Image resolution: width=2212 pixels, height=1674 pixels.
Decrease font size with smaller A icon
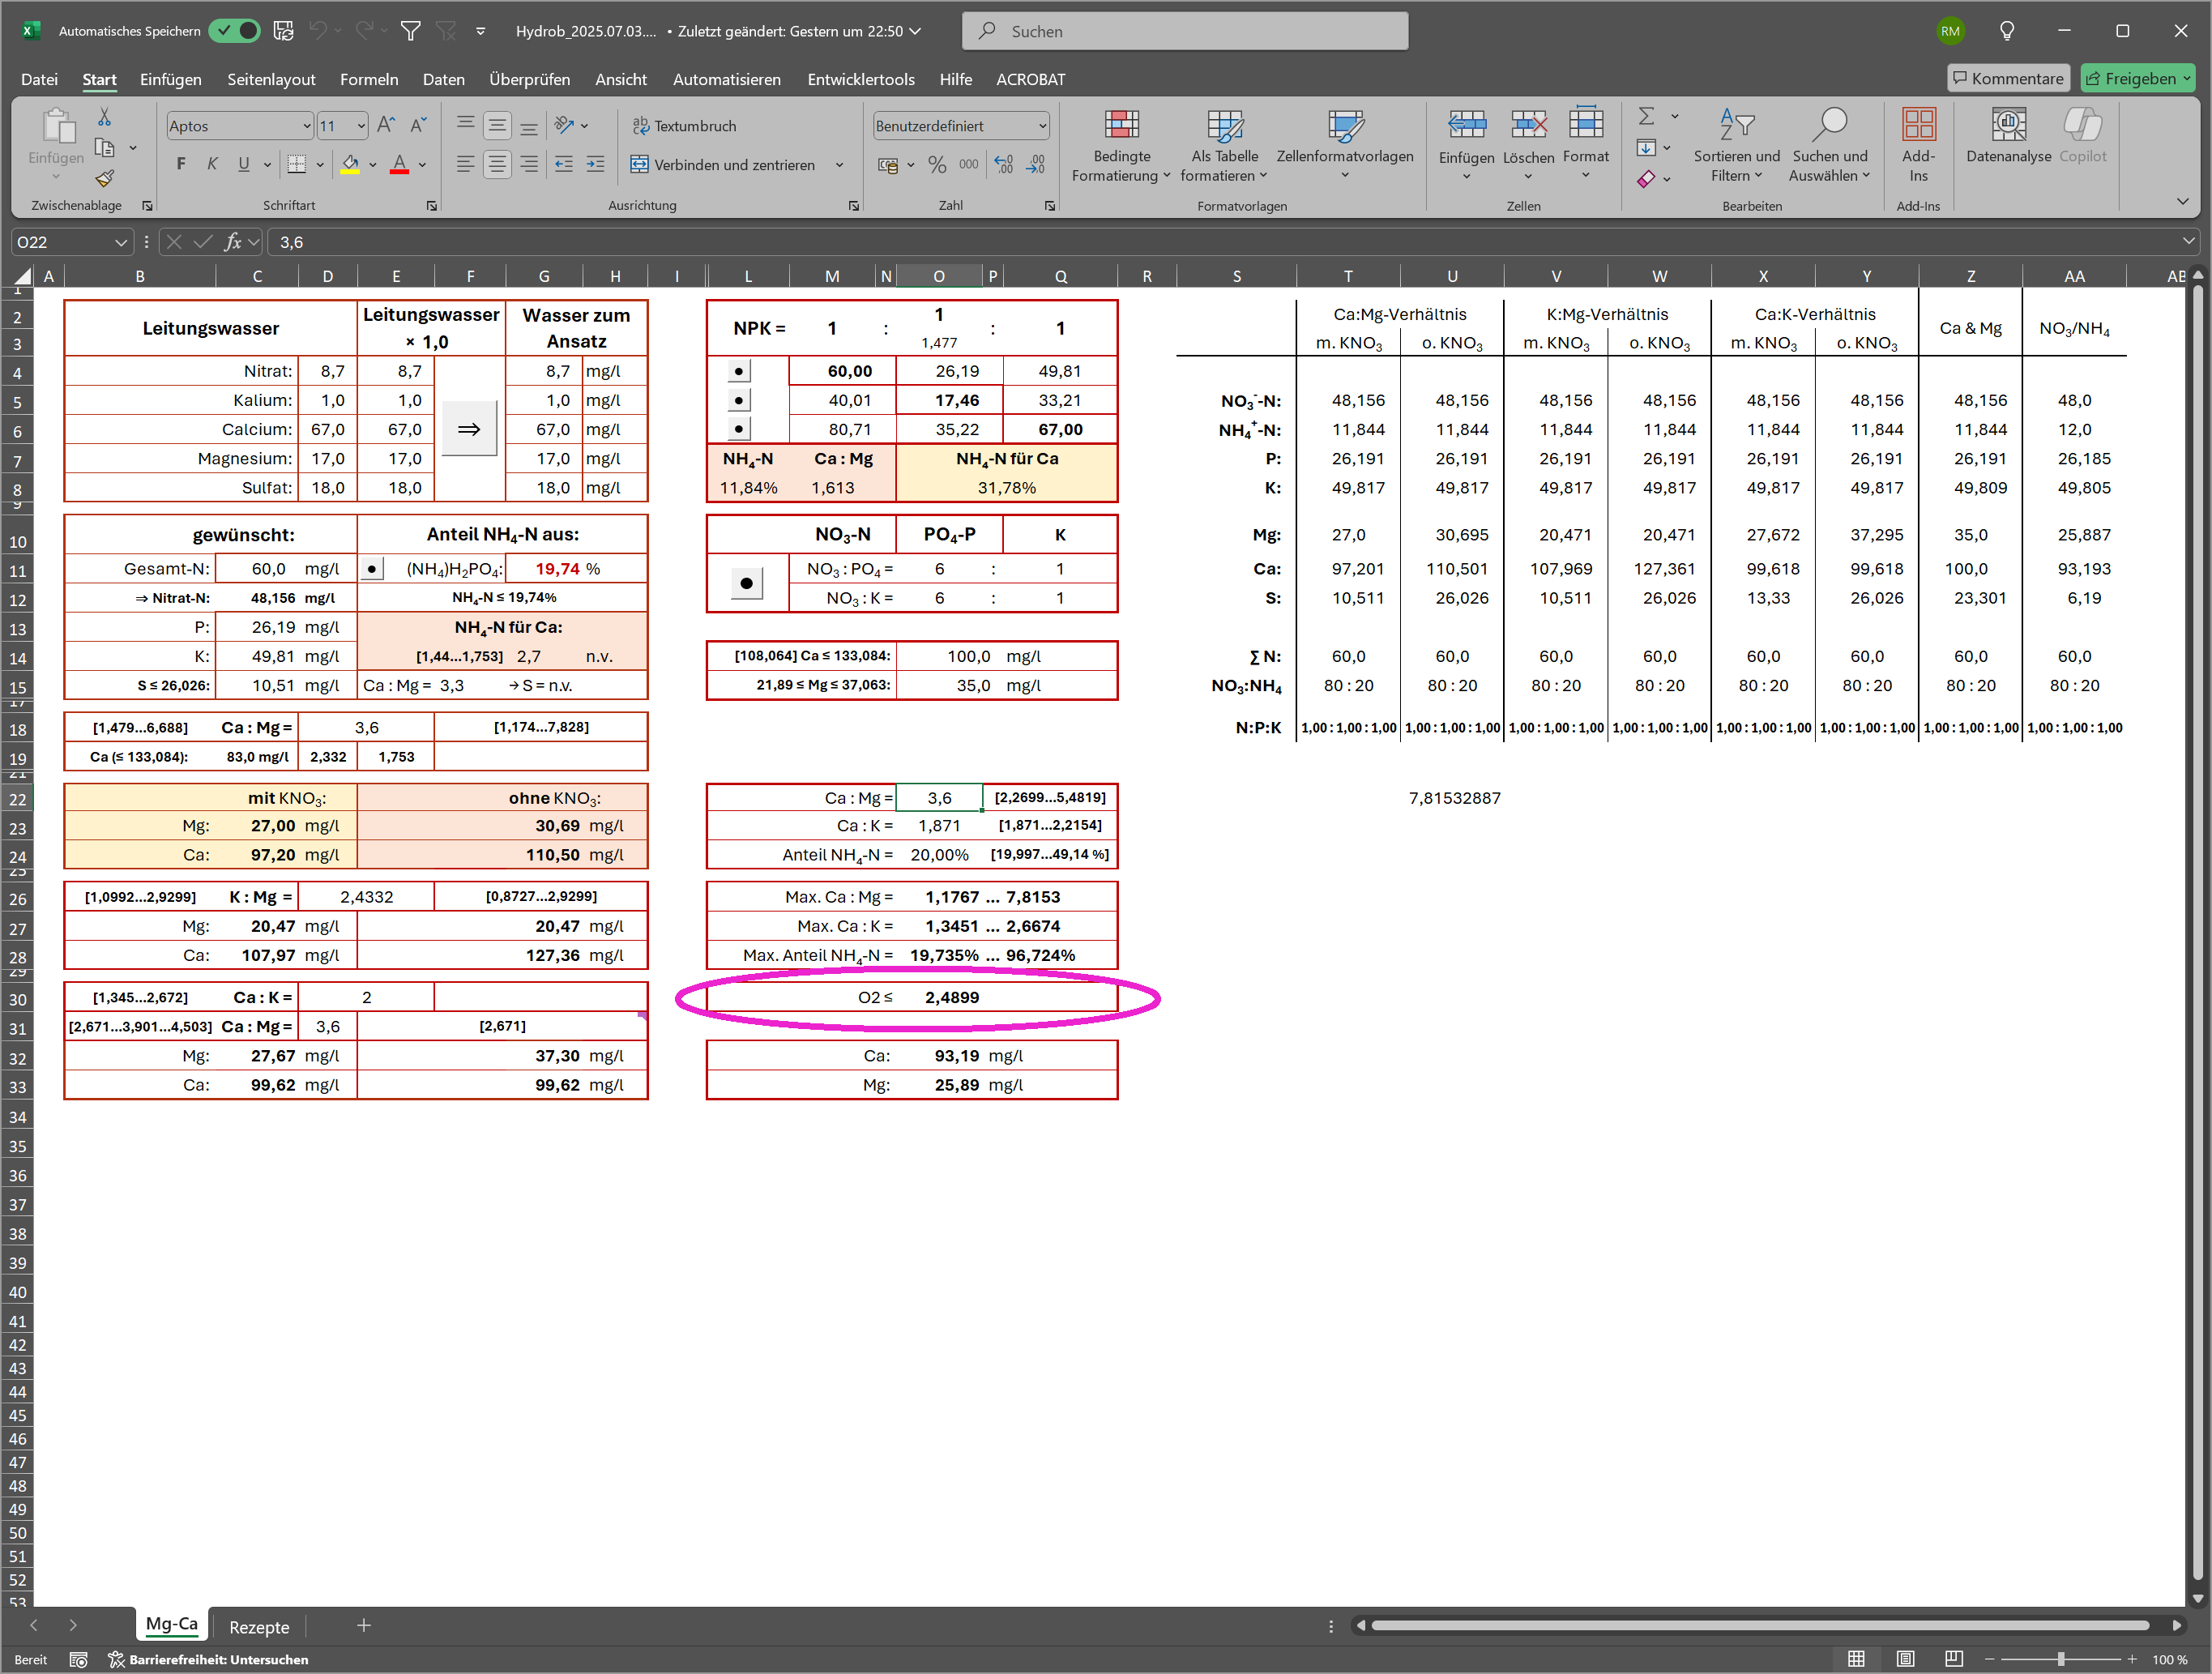coord(419,125)
